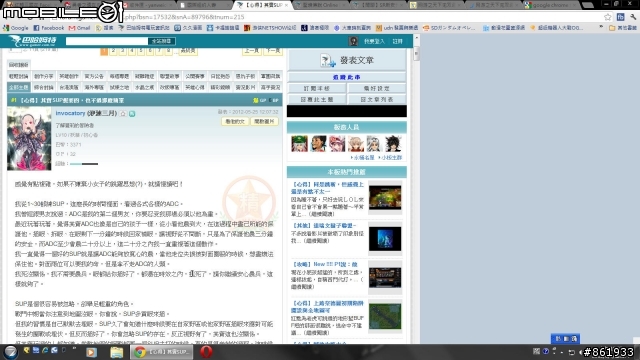Image resolution: width=640 pixels, height=360 pixels.
Task: Open the Facebook bookmark
Action: (x=49, y=28)
